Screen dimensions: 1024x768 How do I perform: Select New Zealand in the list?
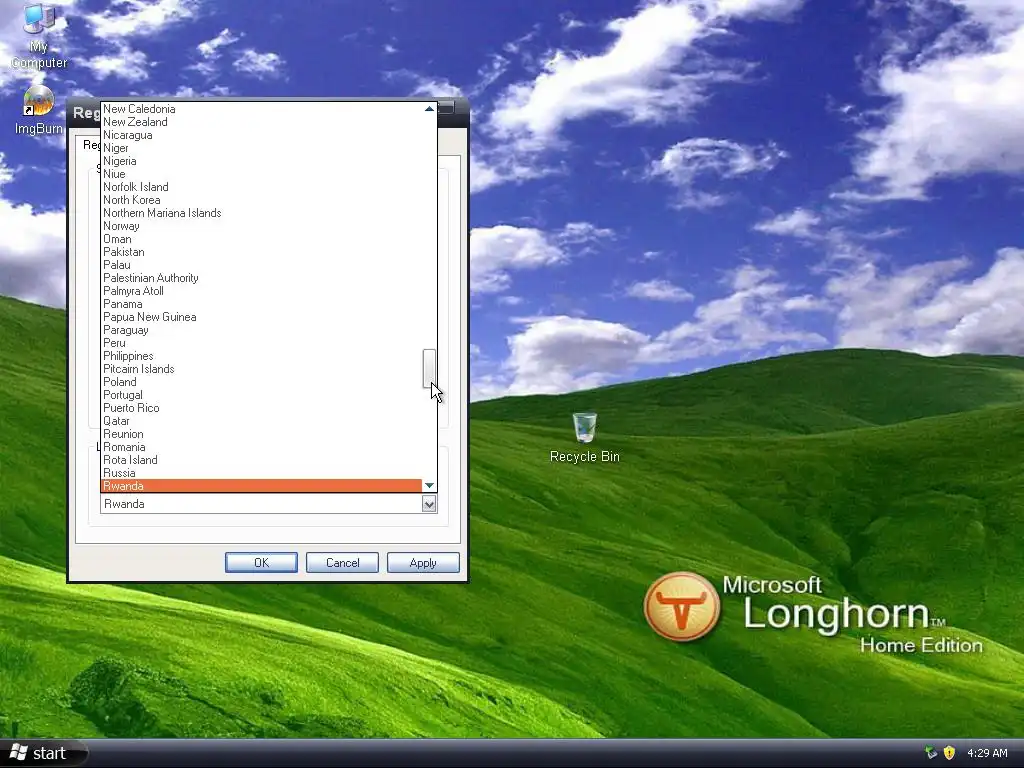[261, 122]
